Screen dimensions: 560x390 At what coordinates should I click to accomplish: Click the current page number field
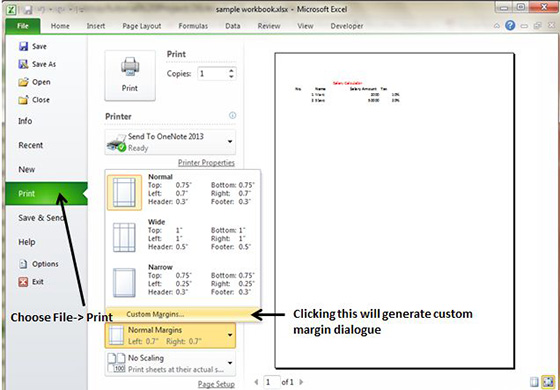(x=271, y=382)
